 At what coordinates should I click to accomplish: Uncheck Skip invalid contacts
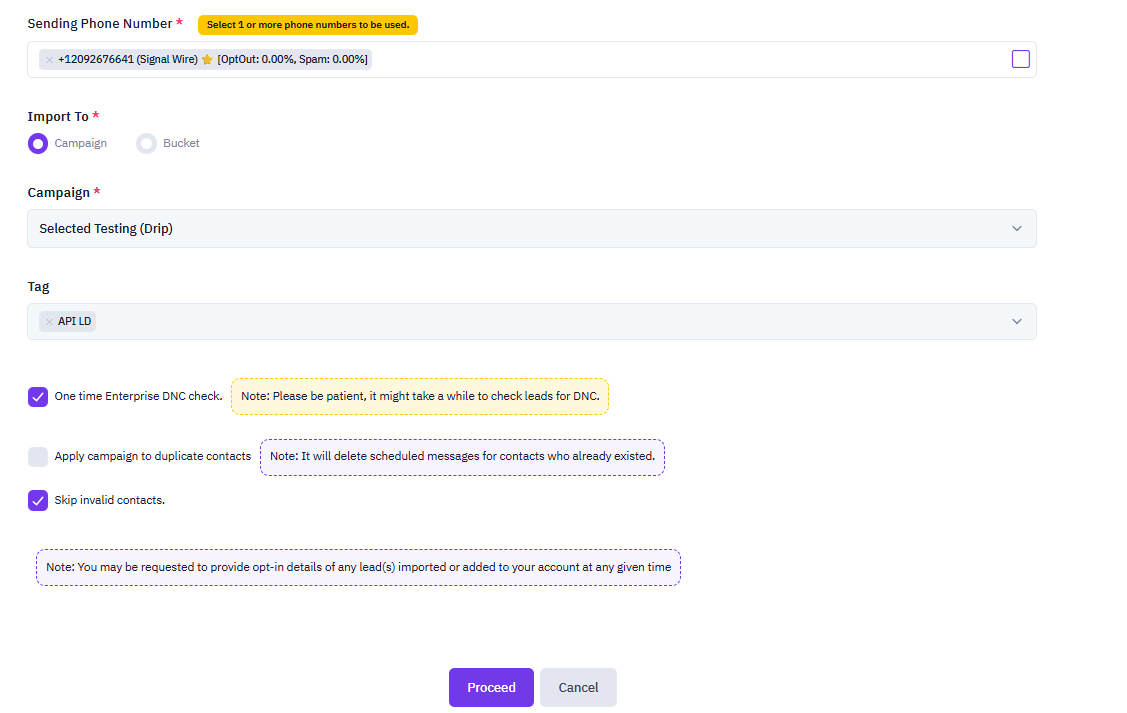click(37, 500)
